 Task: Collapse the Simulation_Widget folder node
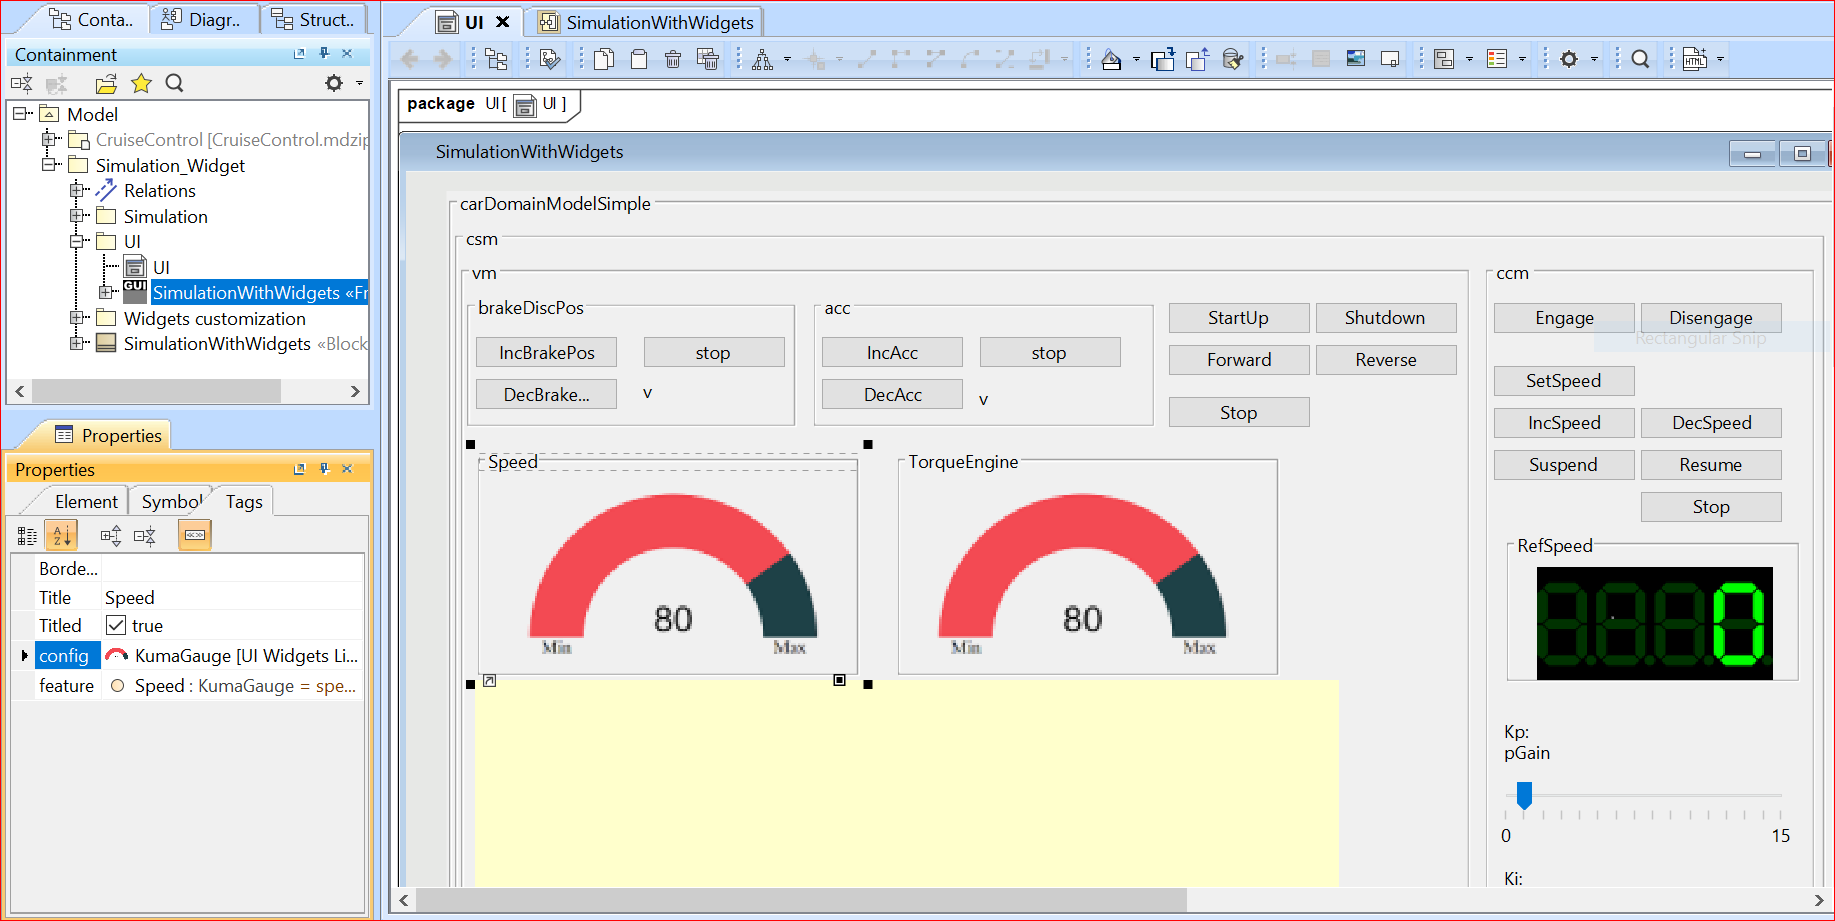click(x=48, y=165)
